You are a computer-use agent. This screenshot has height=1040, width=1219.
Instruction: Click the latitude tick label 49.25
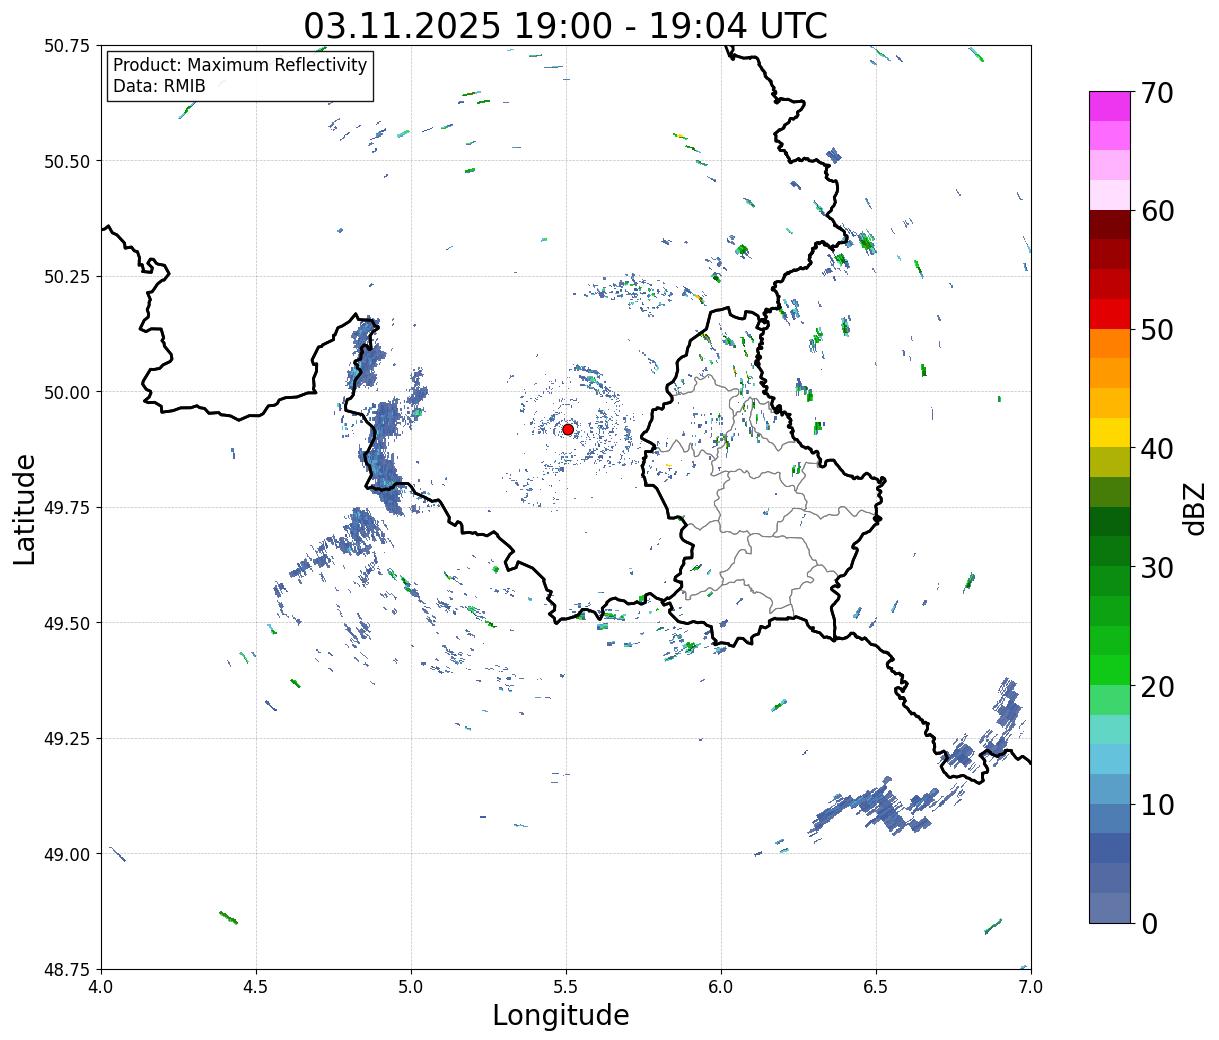tap(66, 739)
